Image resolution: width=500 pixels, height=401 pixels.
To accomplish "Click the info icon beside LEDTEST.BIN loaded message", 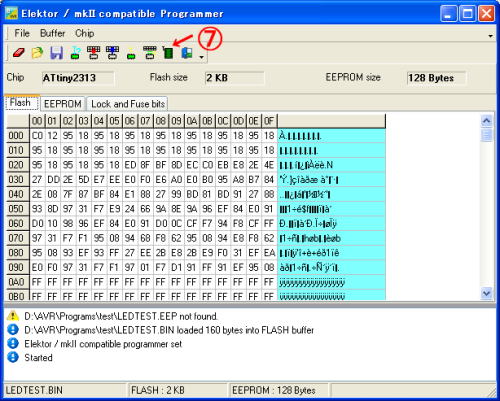I will (13, 330).
